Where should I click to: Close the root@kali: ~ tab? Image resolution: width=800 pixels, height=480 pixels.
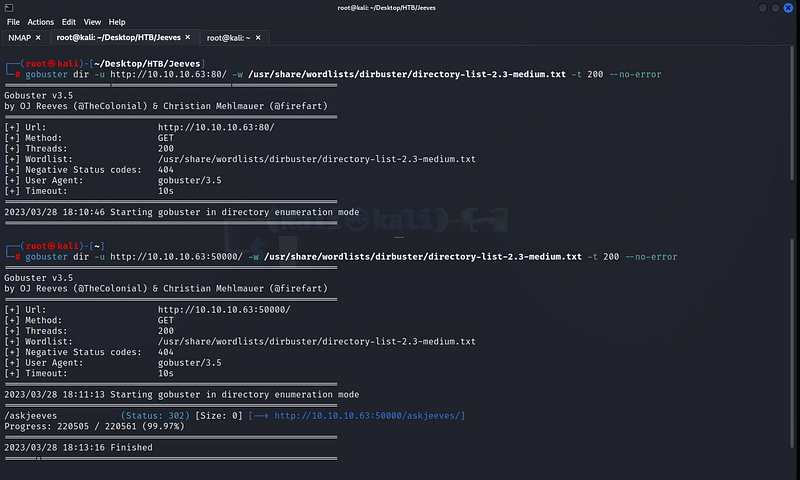pos(258,38)
